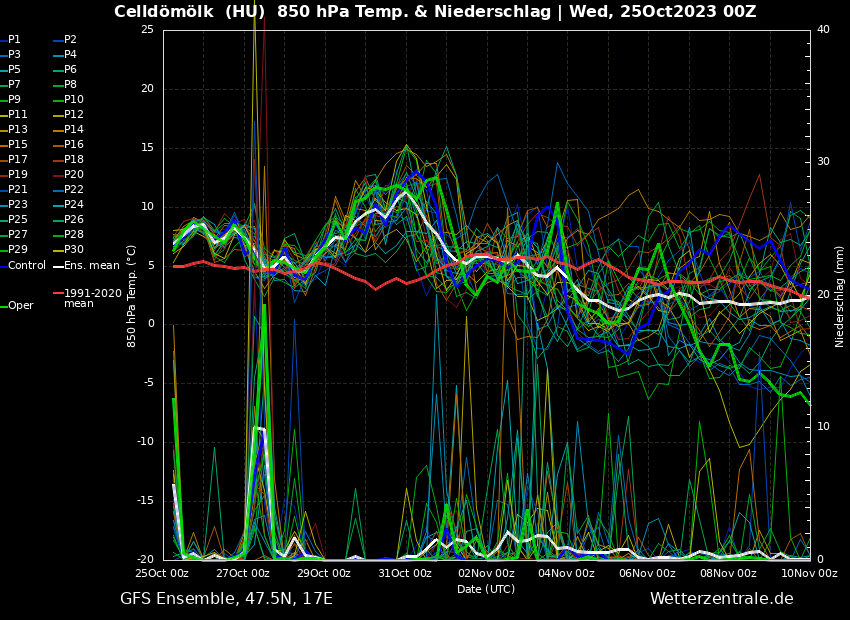Click the Ens. mean legend entry
This screenshot has height=620, width=850.
pos(91,266)
